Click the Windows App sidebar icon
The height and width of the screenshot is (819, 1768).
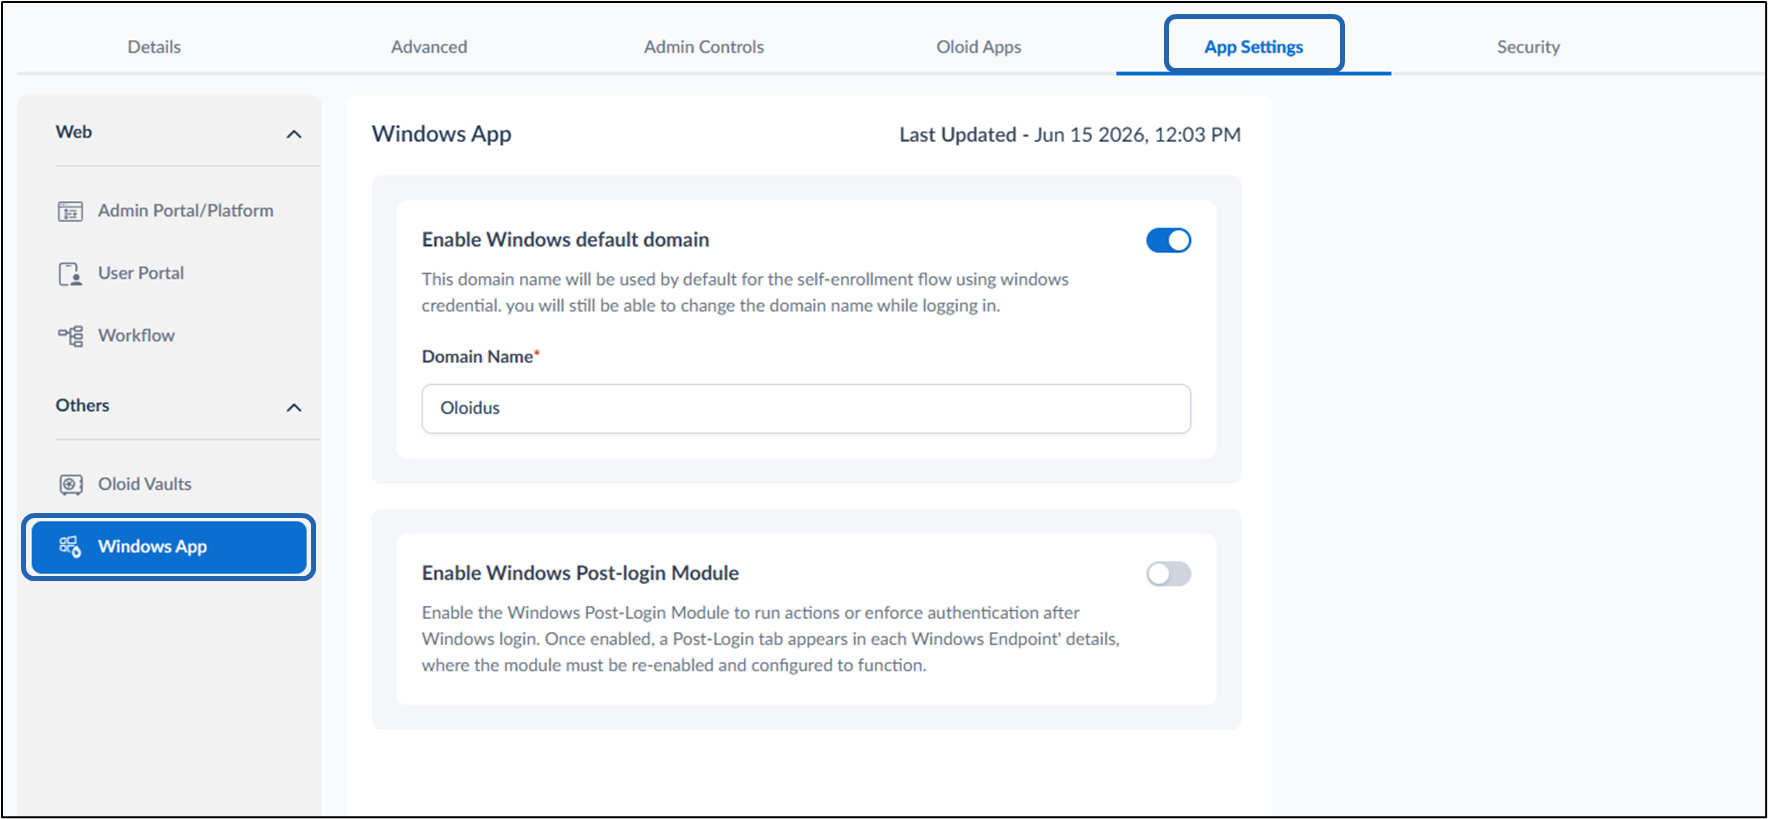70,547
